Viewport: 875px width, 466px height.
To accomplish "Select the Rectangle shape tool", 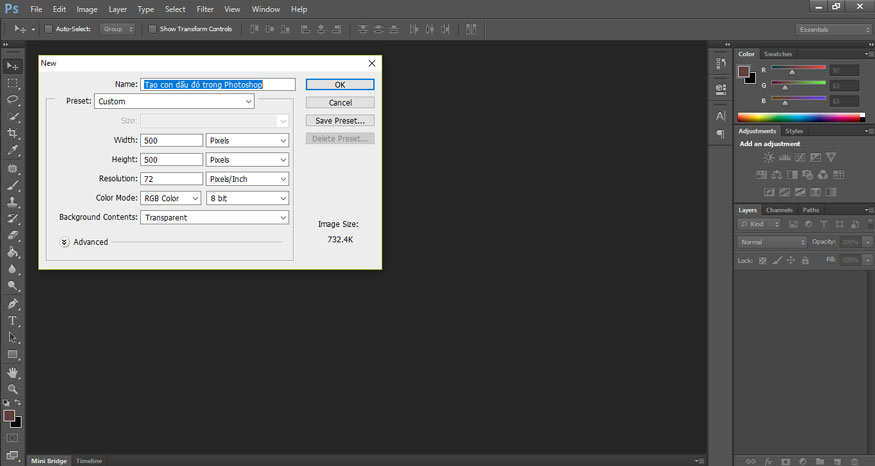I will (12, 354).
